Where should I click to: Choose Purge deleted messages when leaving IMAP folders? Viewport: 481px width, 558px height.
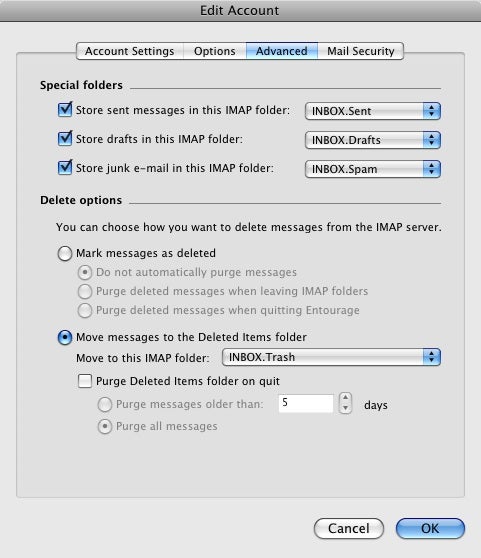(85, 291)
